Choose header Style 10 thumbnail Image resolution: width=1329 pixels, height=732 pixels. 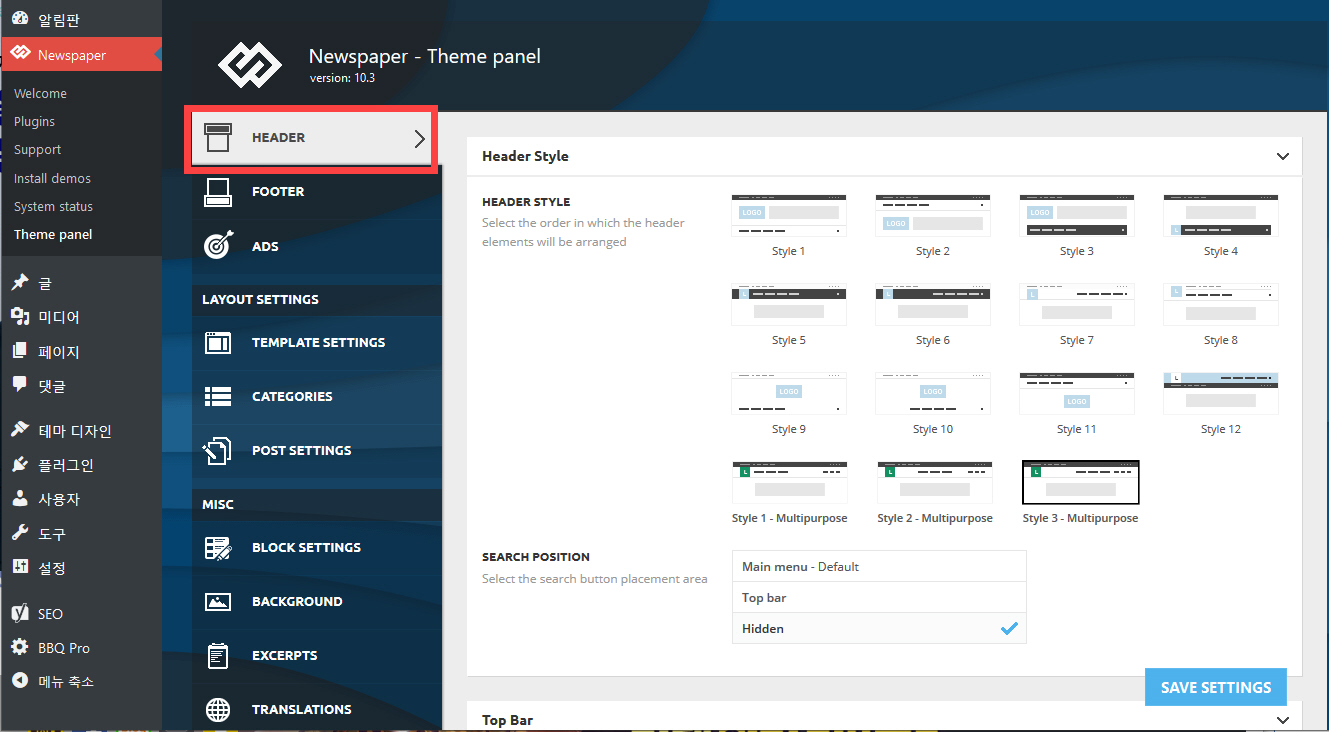[933, 393]
